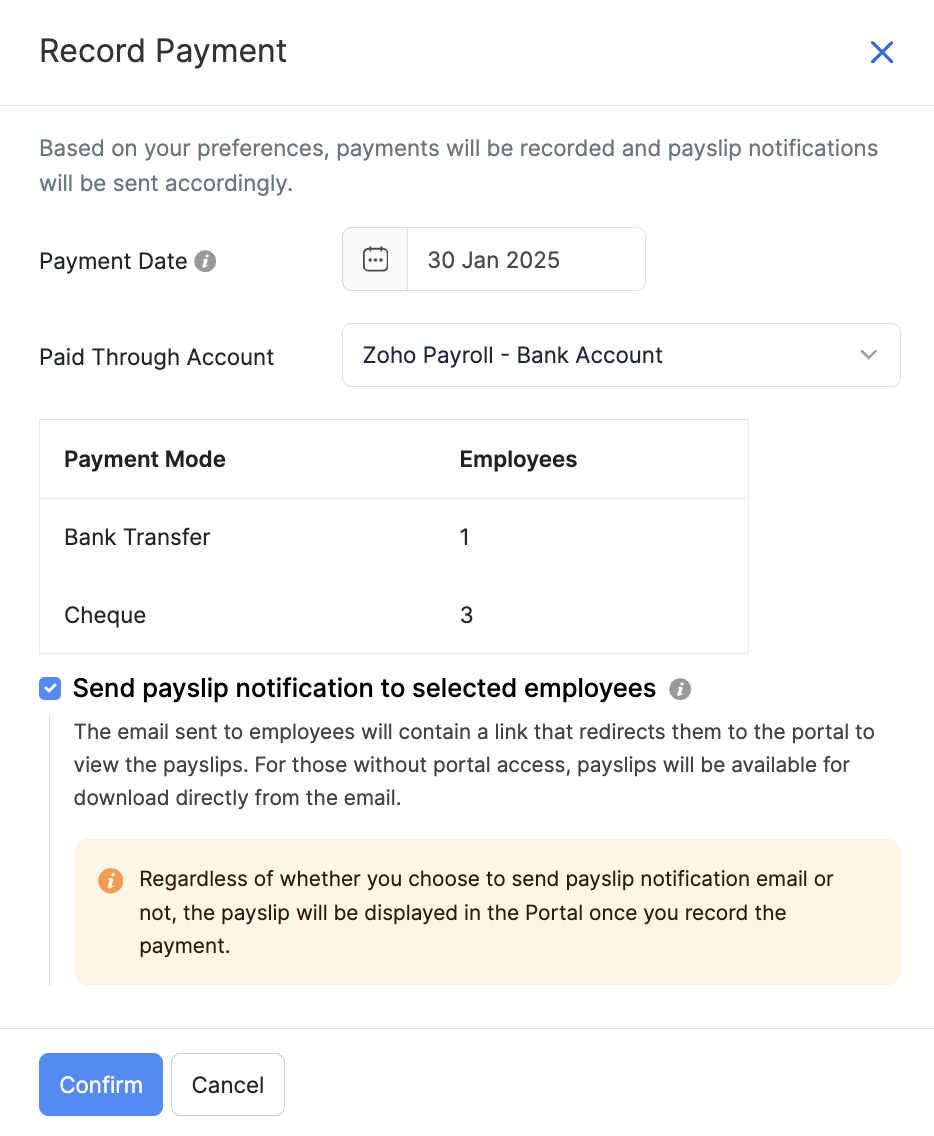Click the Confirm button

100,1084
